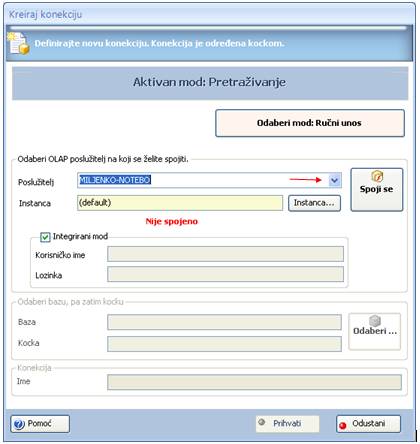The width and height of the screenshot is (420, 444).
Task: Click the red dot icon on Odustani
Action: [343, 425]
